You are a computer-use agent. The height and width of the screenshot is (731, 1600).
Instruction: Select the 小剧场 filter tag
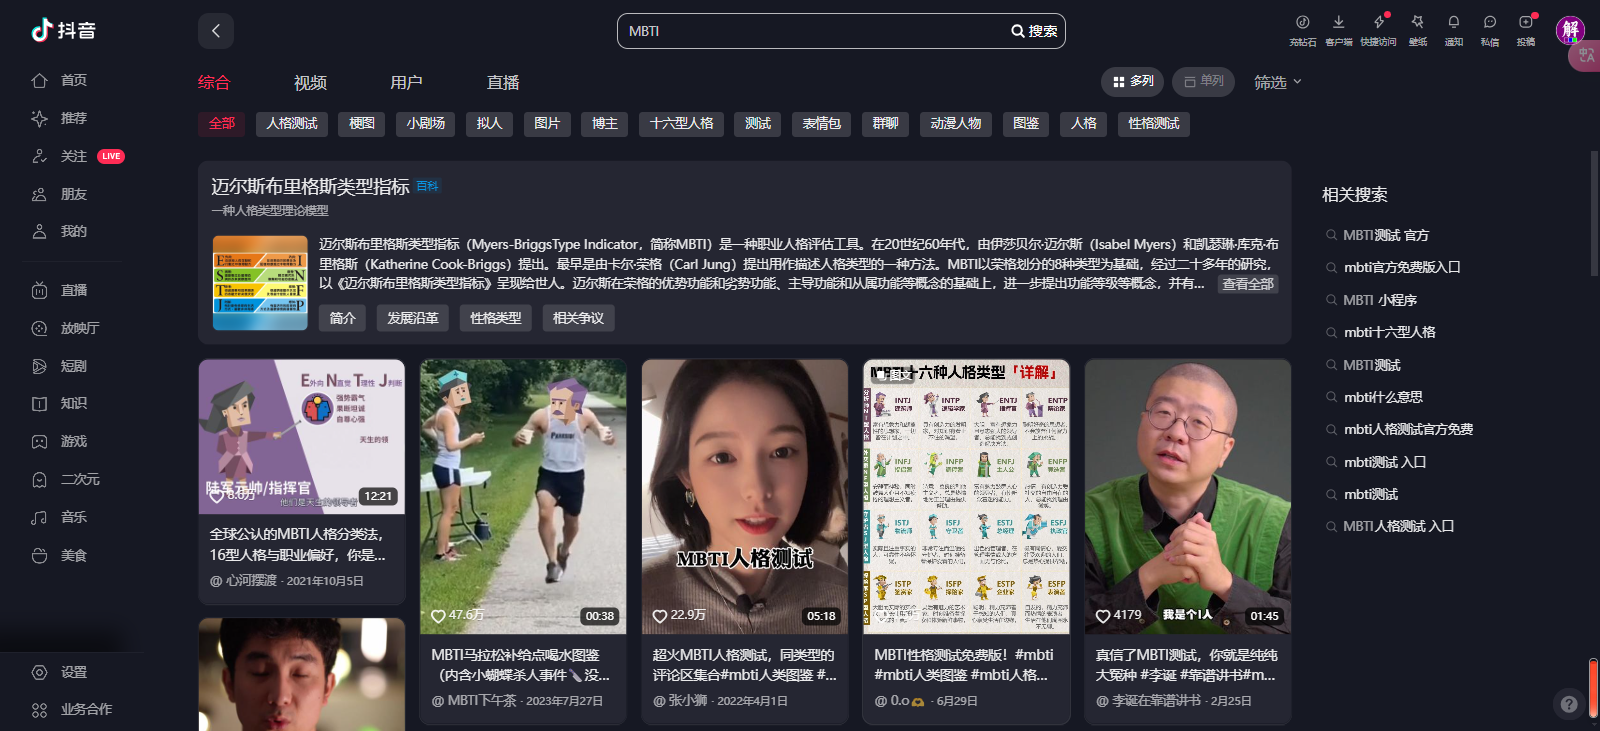coord(426,123)
